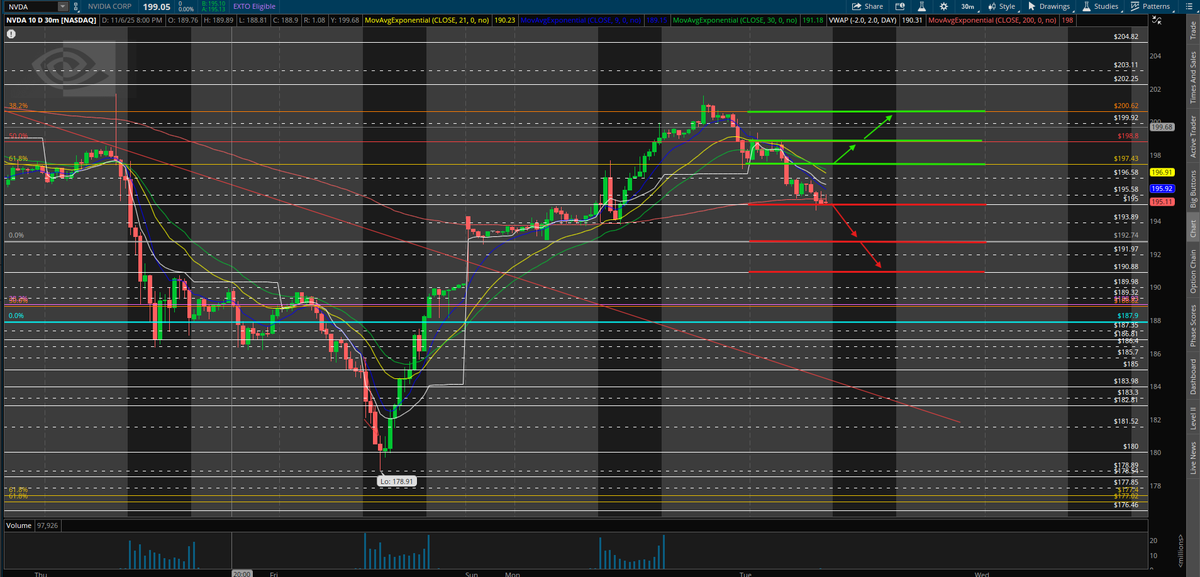Click the $192.74 price level label

coord(1127,235)
